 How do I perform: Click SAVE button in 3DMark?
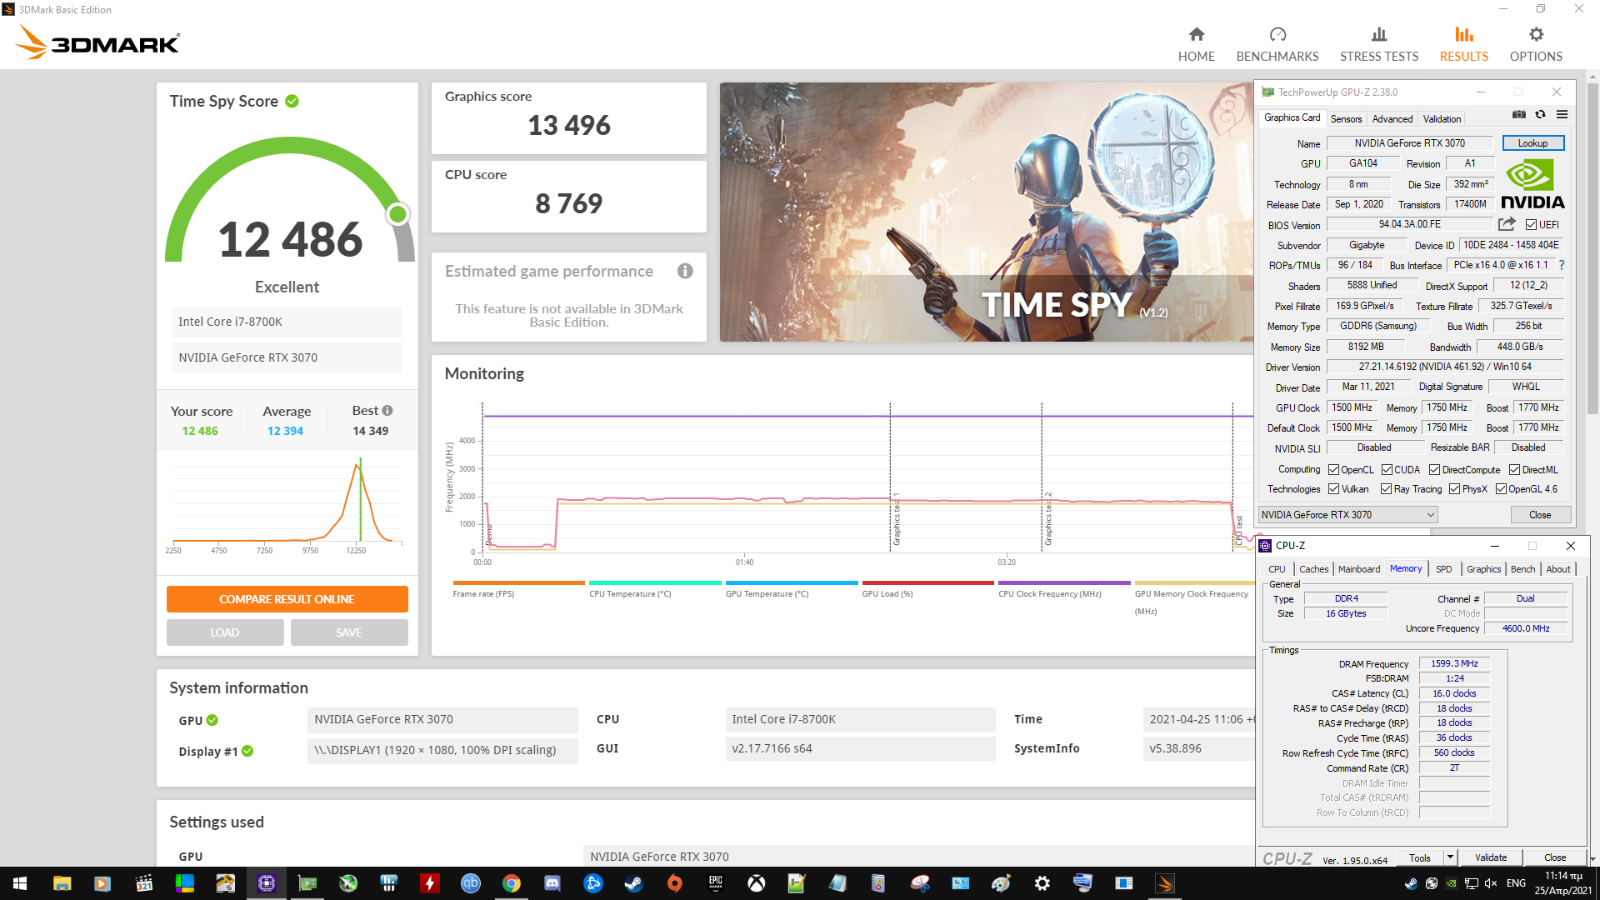(349, 633)
